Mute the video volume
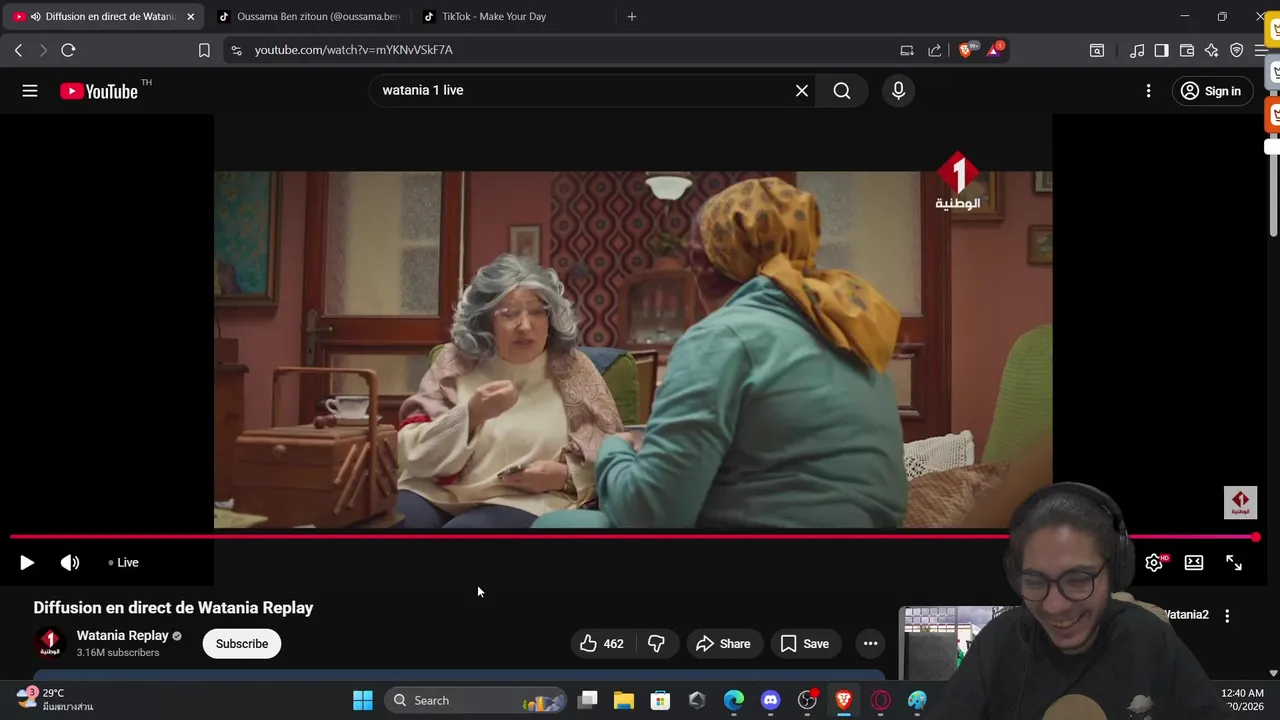Screen dimensions: 1280x720 [70, 563]
